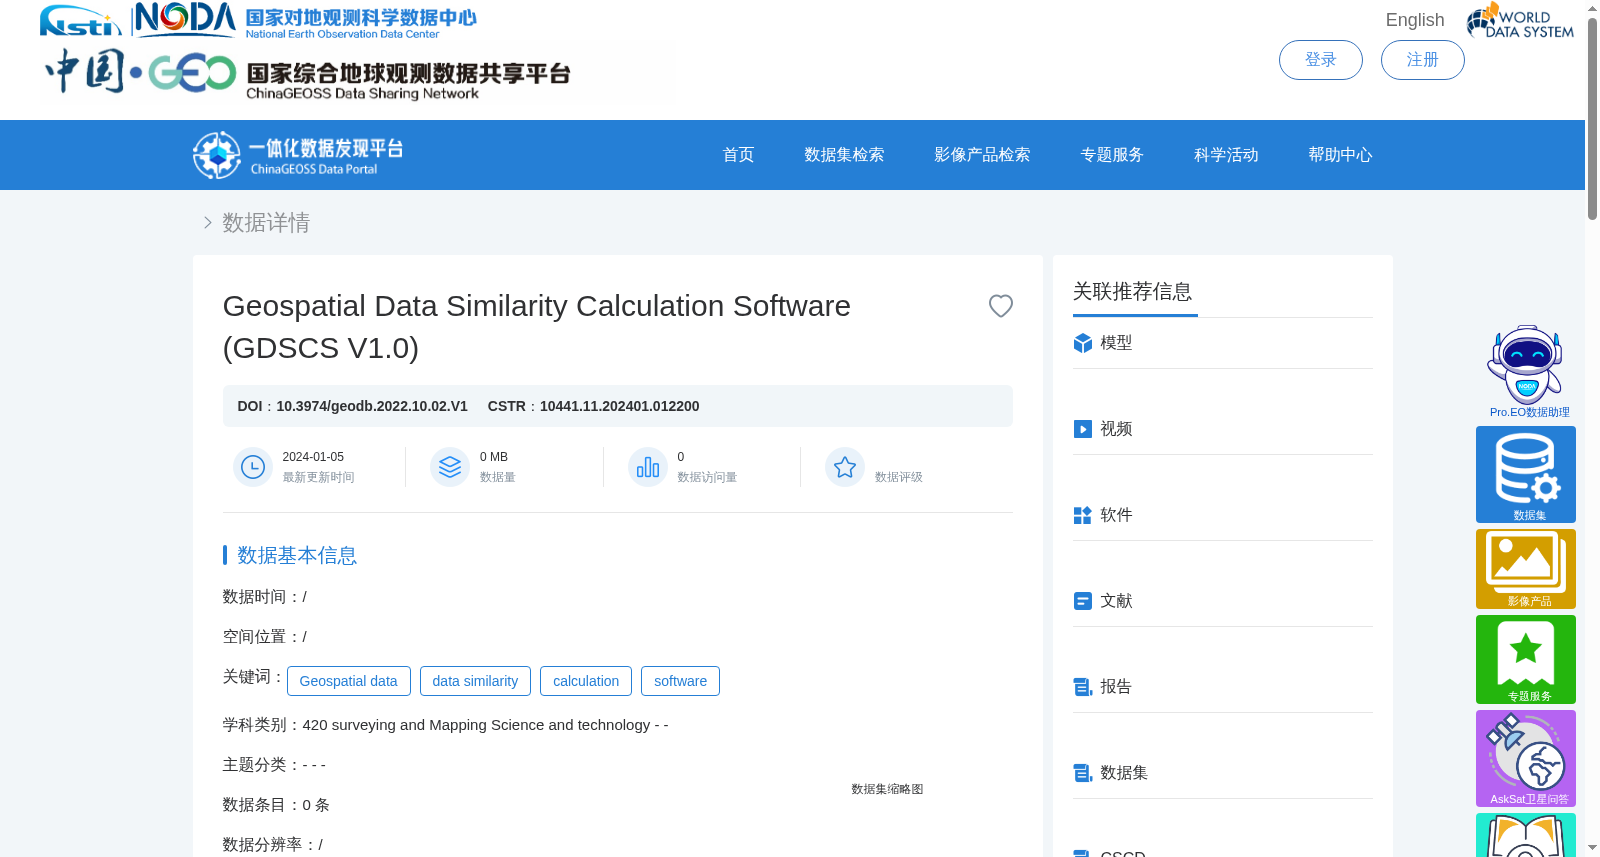Click the grid icon beside 软件
Image resolution: width=1600 pixels, height=857 pixels.
1083,515
